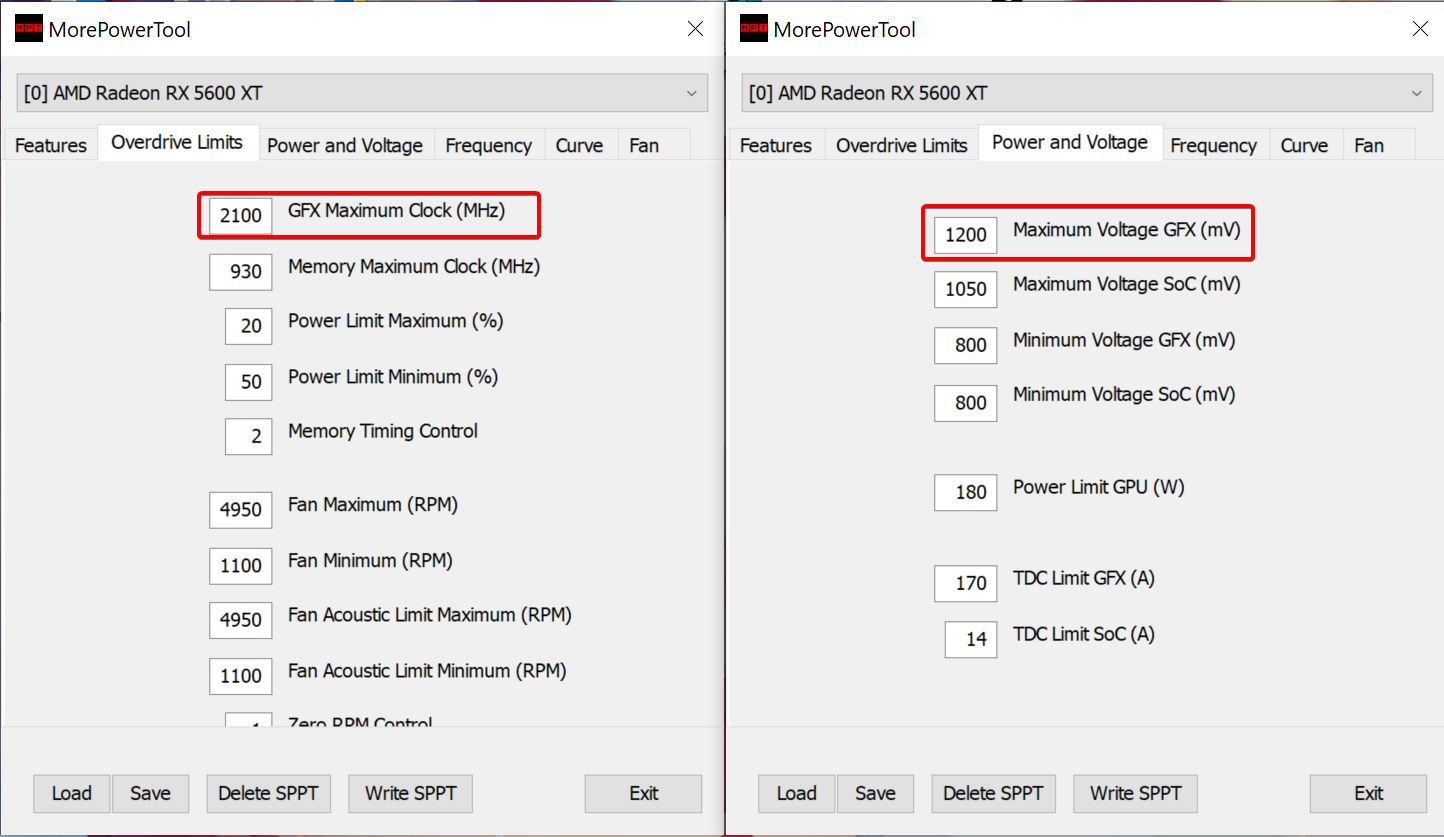Click the 'TDC Limit GFX (A)' label
The width and height of the screenshot is (1444, 837).
click(x=1084, y=578)
